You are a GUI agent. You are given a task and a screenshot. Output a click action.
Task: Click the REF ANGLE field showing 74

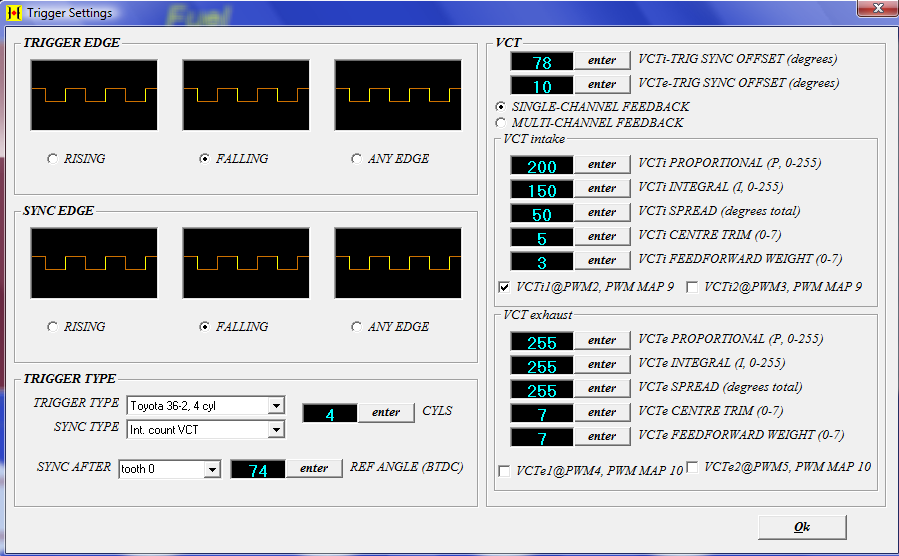click(x=258, y=469)
